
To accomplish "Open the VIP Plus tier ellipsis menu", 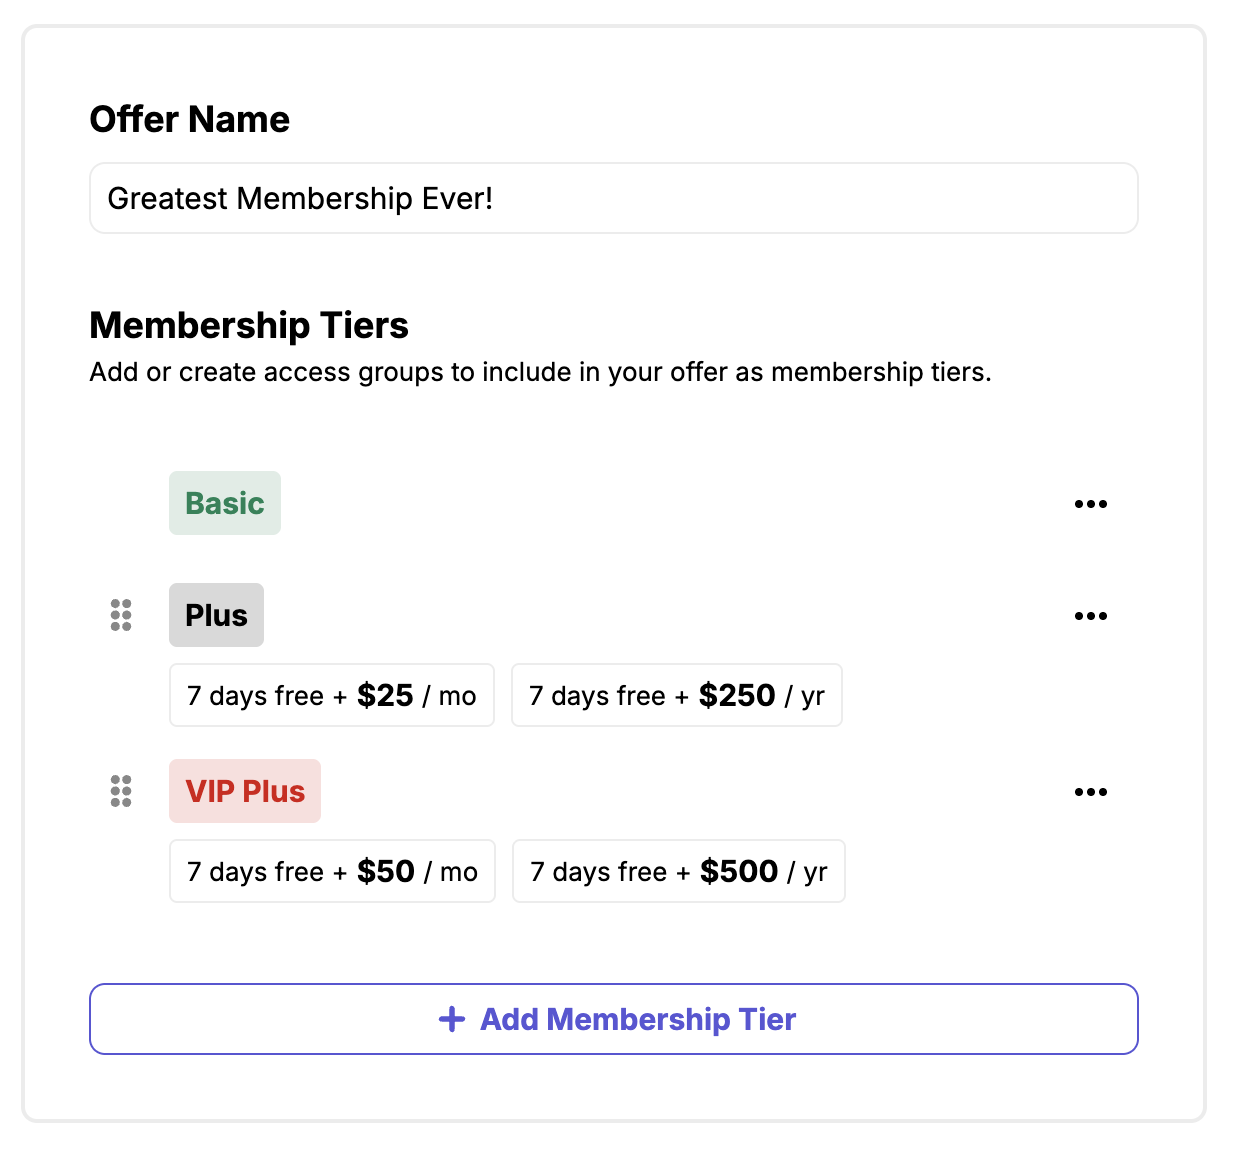I will (x=1090, y=792).
